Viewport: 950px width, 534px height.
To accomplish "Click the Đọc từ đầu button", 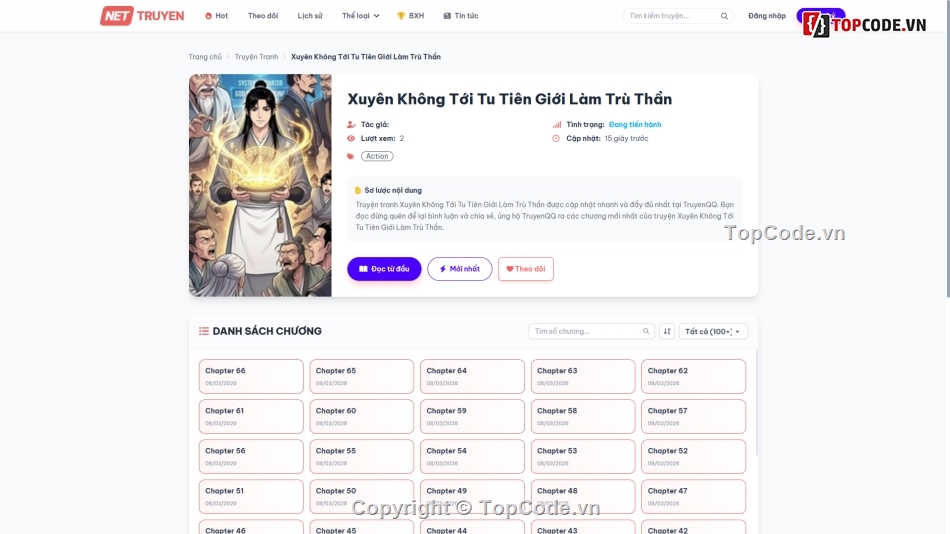I will click(x=384, y=269).
